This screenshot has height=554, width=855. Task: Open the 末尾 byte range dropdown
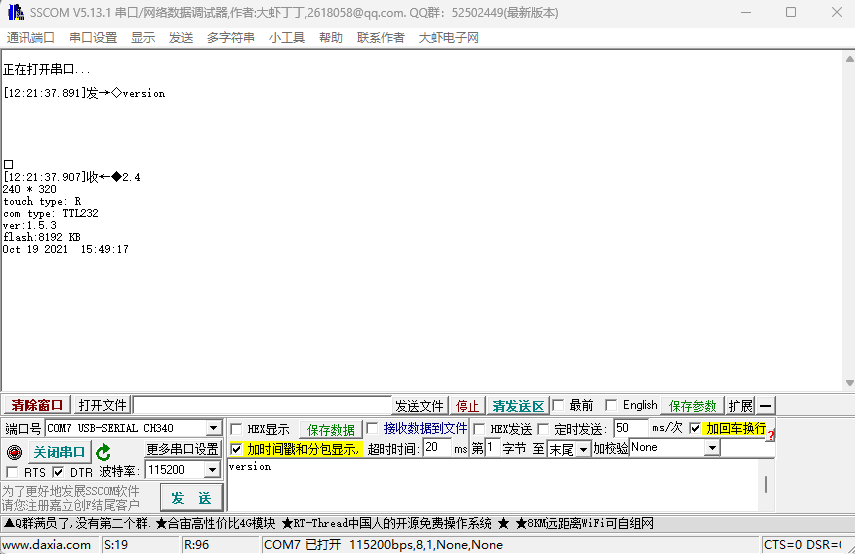coord(583,449)
